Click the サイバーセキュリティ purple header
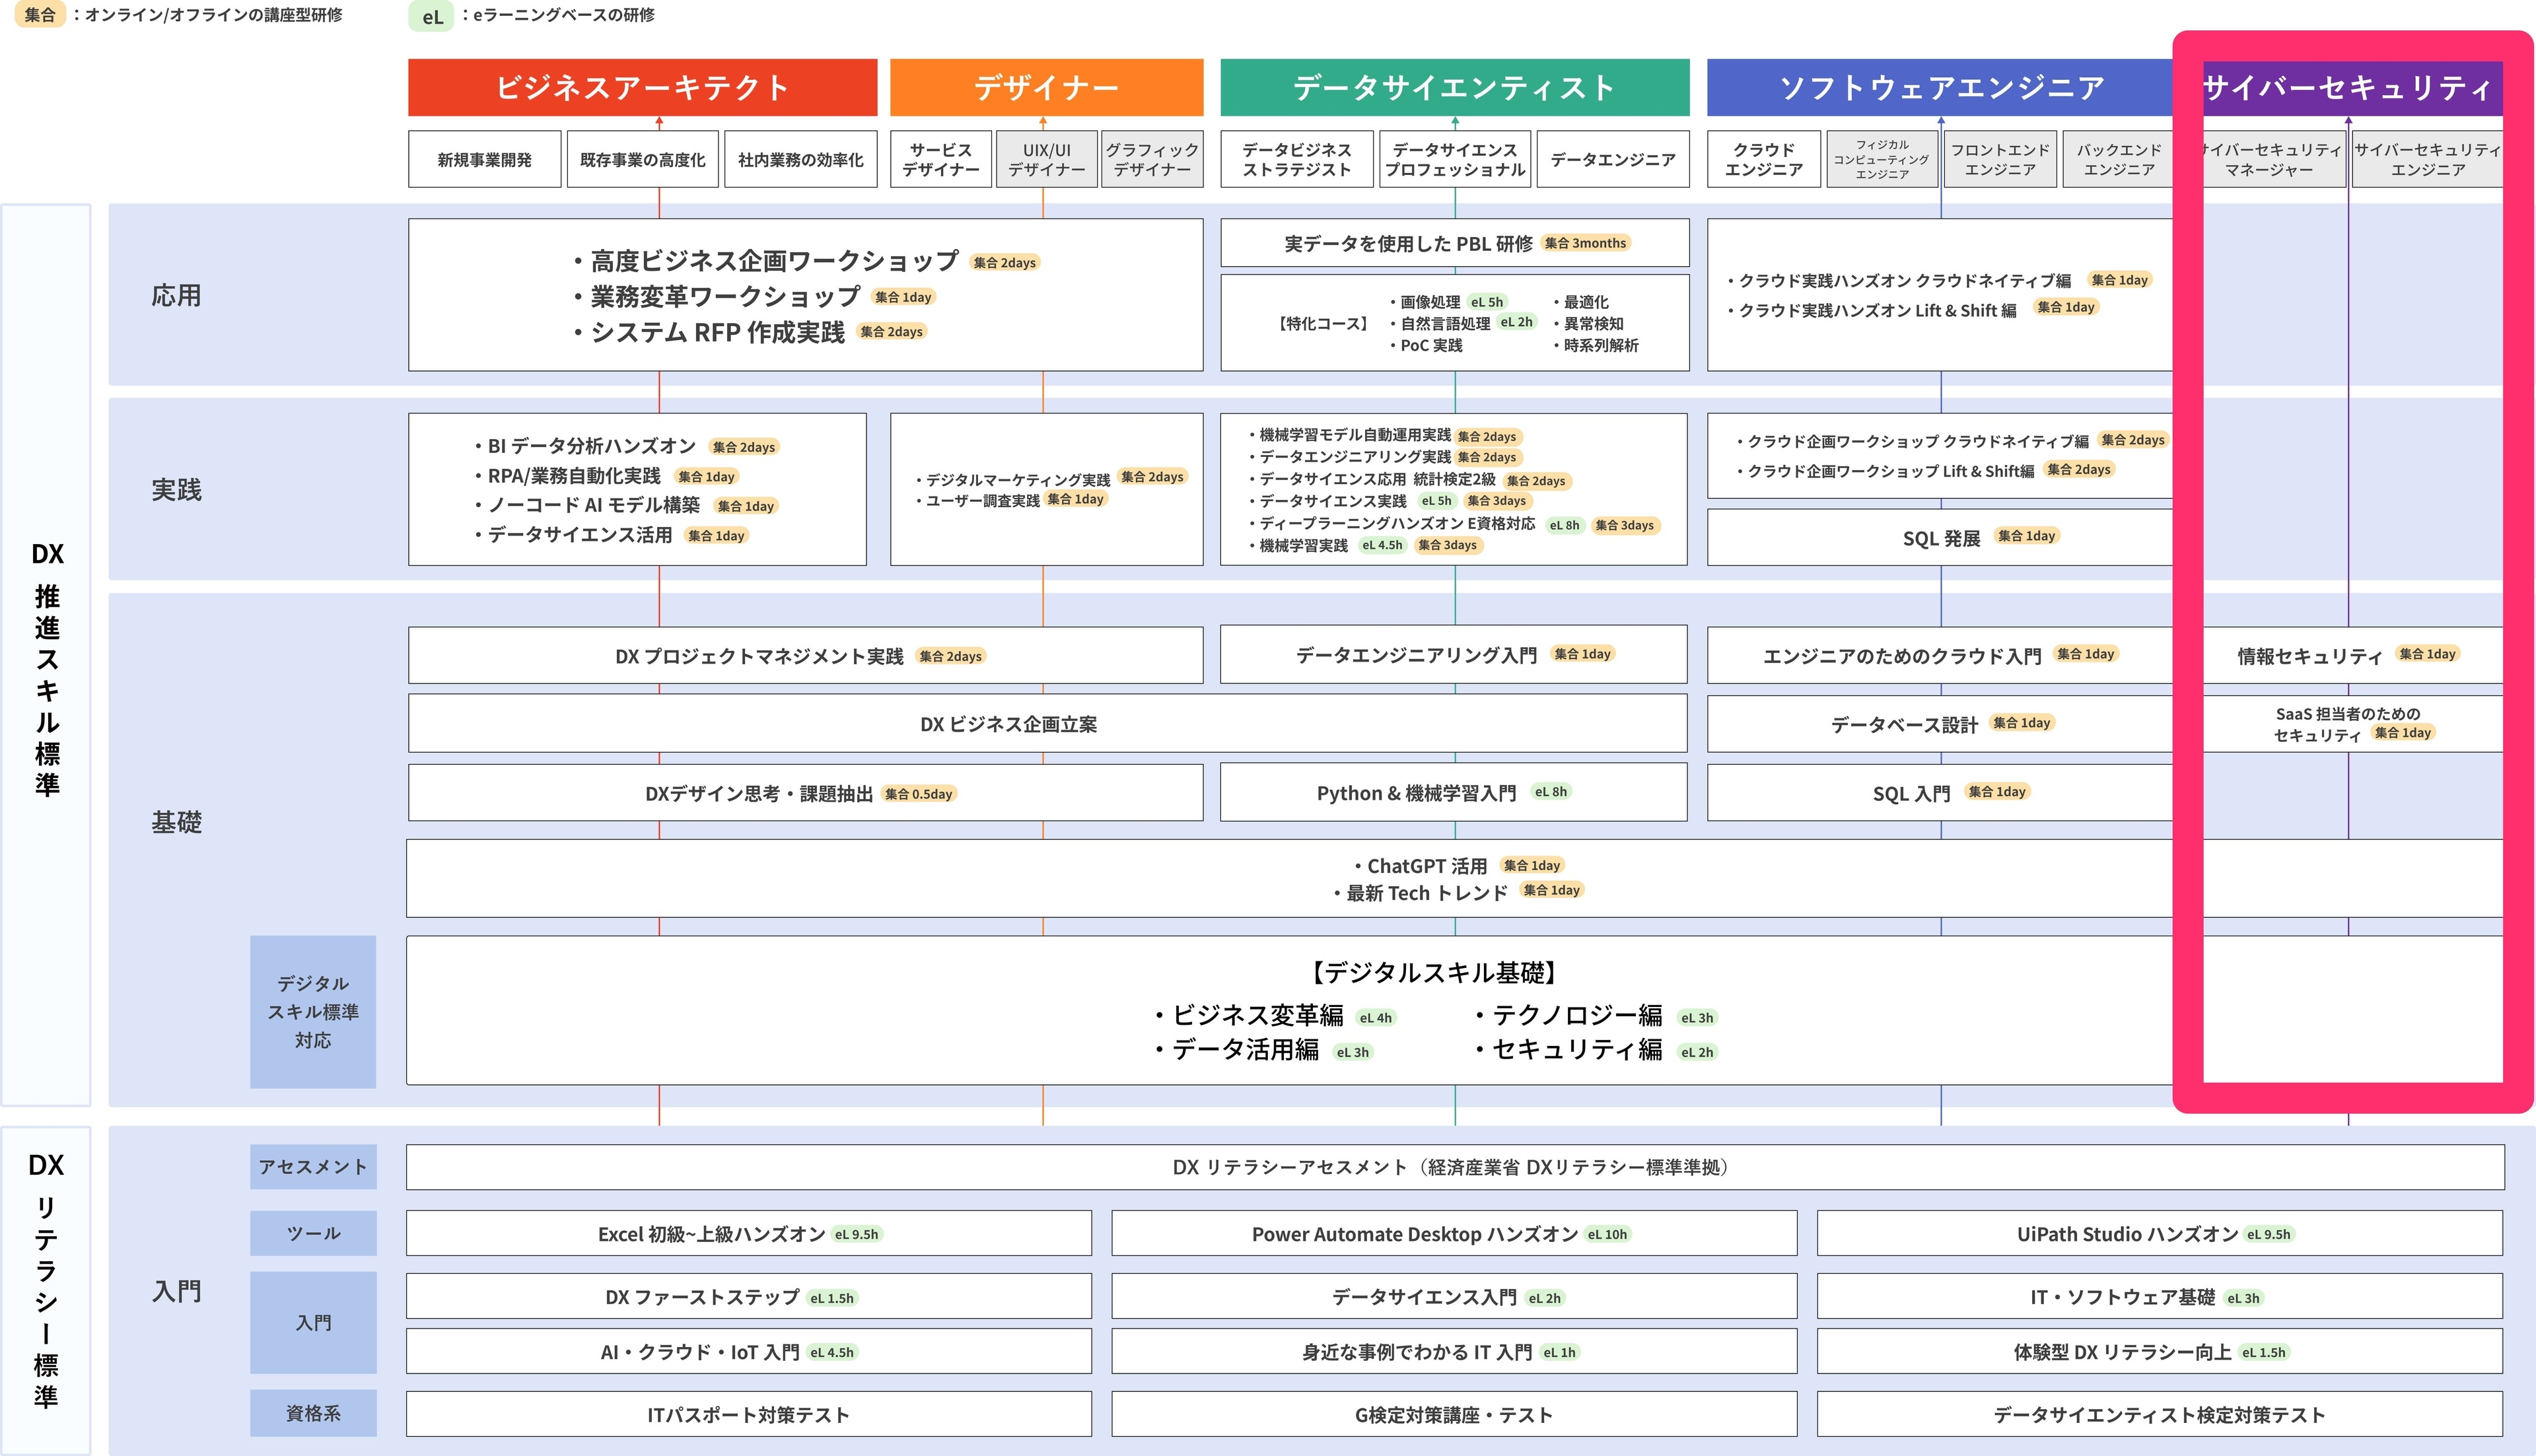2536x1456 pixels. coord(2350,88)
